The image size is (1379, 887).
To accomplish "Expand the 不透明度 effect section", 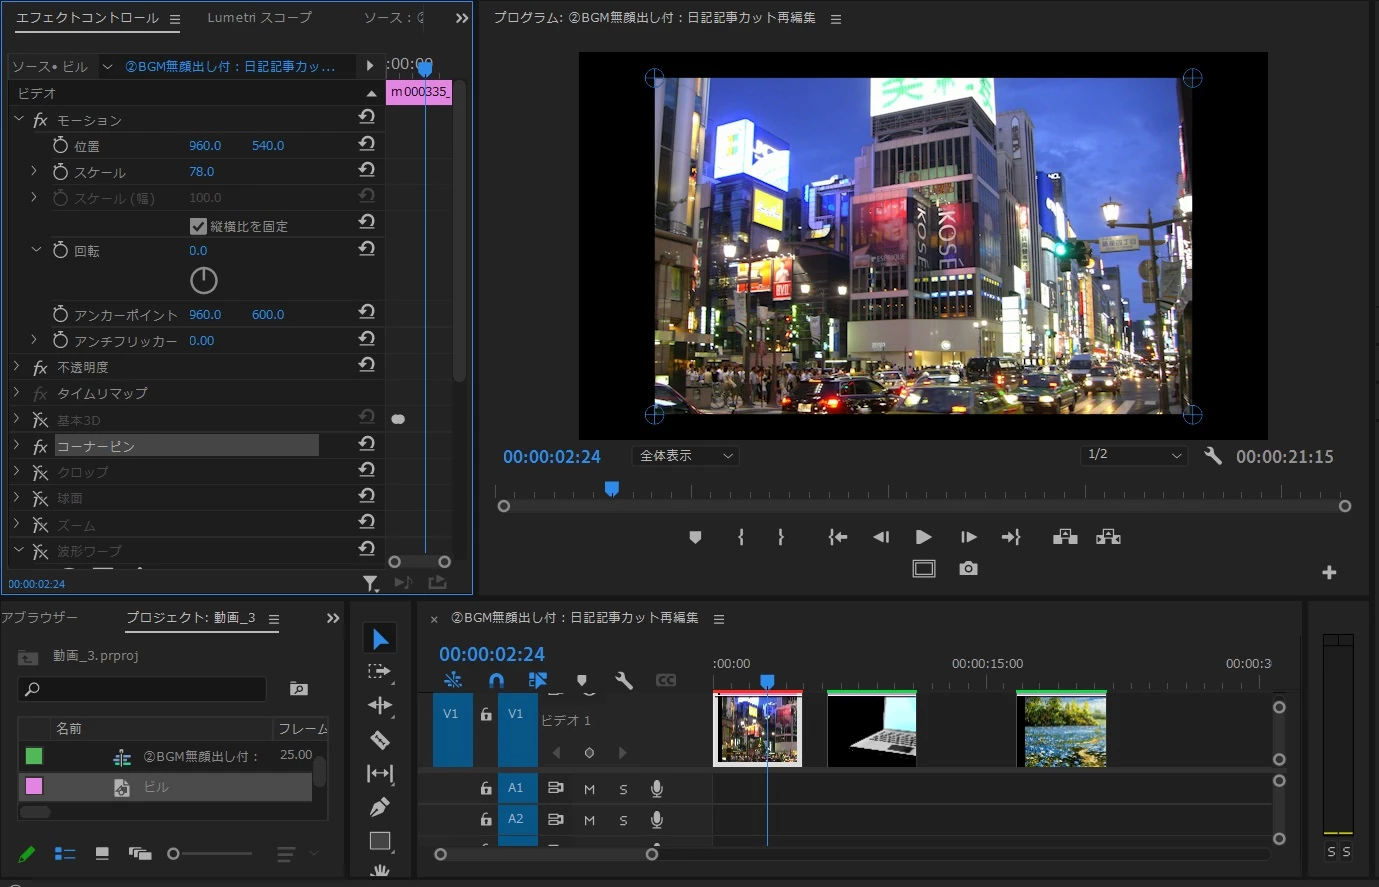I will (x=17, y=367).
